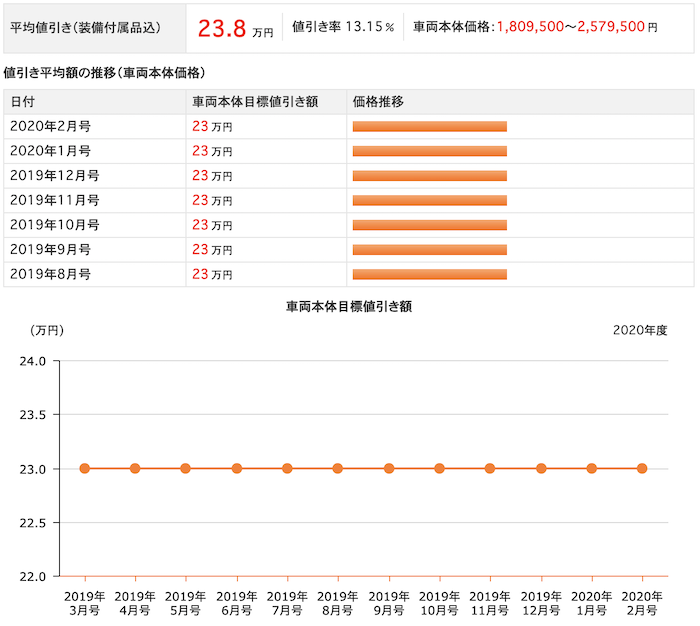Click the 値引き率 13.15% text

343,27
